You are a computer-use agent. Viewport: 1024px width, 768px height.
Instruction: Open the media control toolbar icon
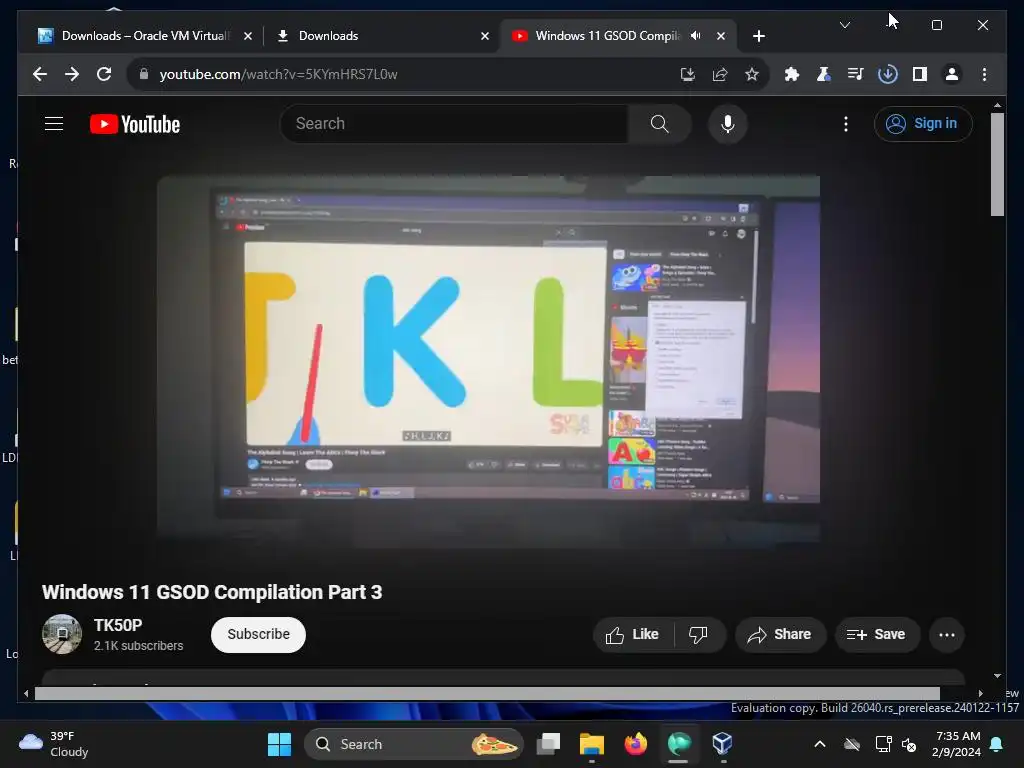856,74
